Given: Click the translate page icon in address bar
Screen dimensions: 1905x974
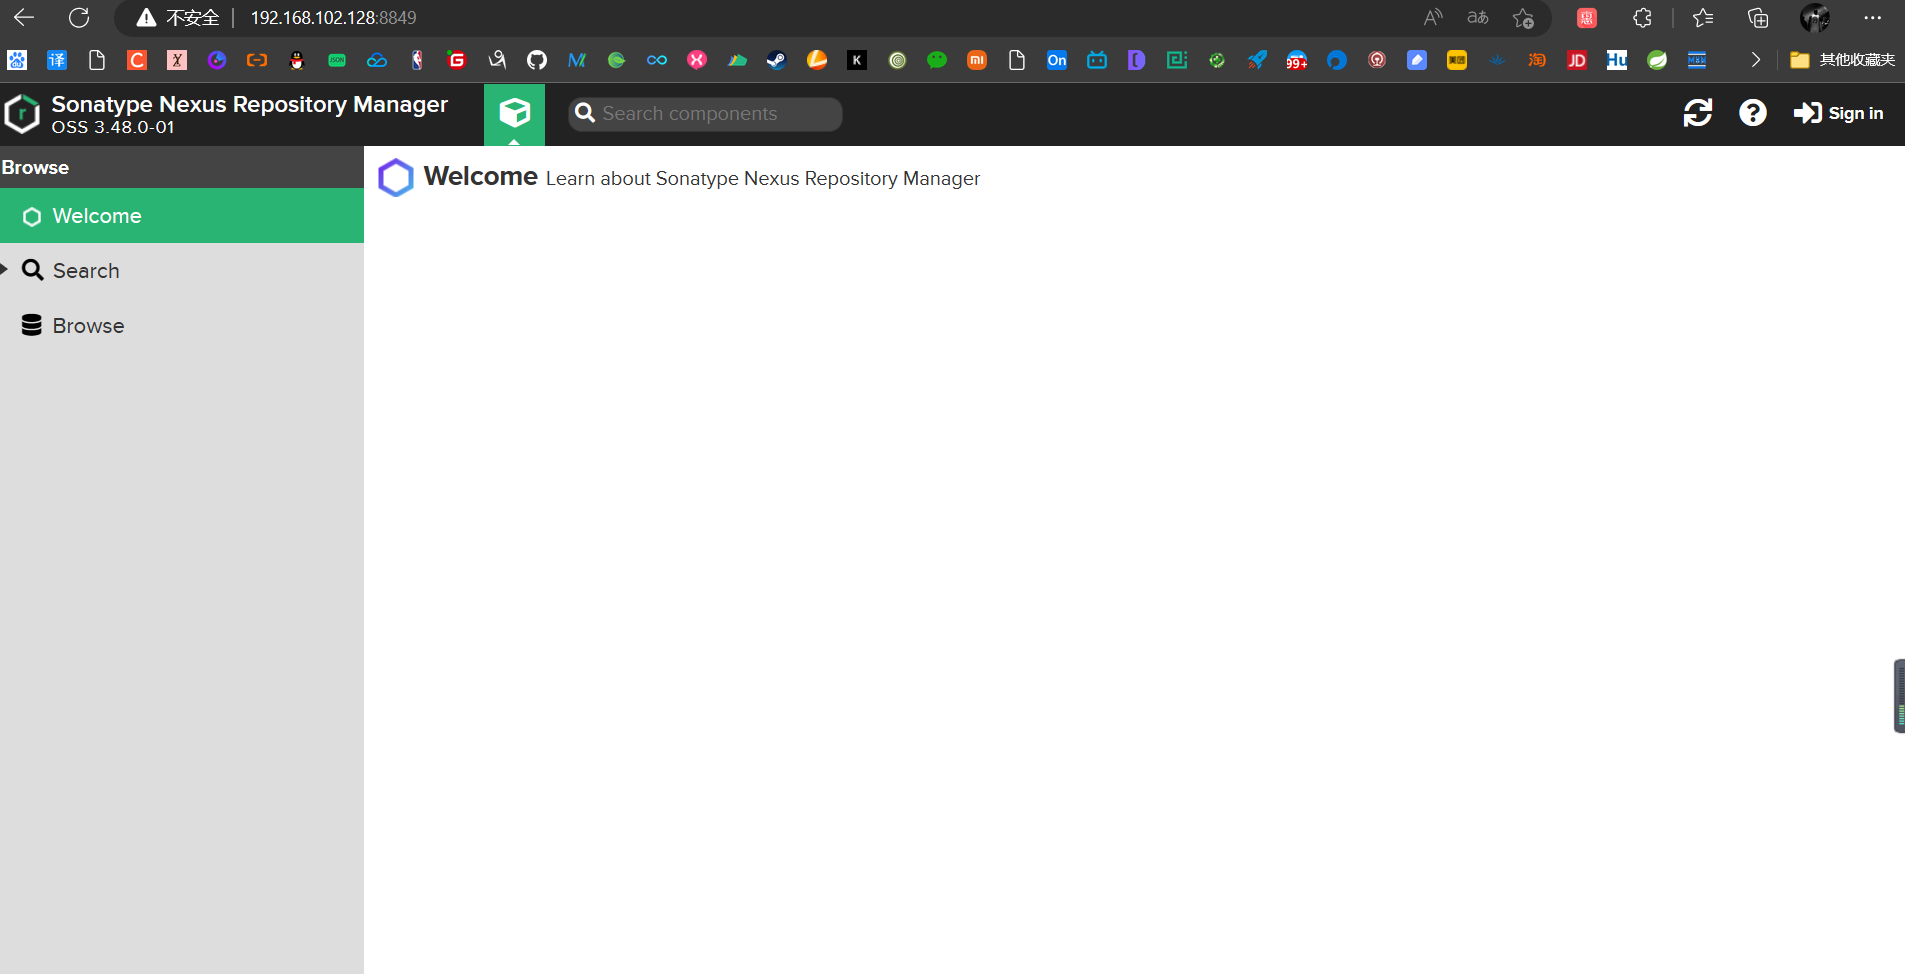Looking at the screenshot, I should pos(1477,18).
